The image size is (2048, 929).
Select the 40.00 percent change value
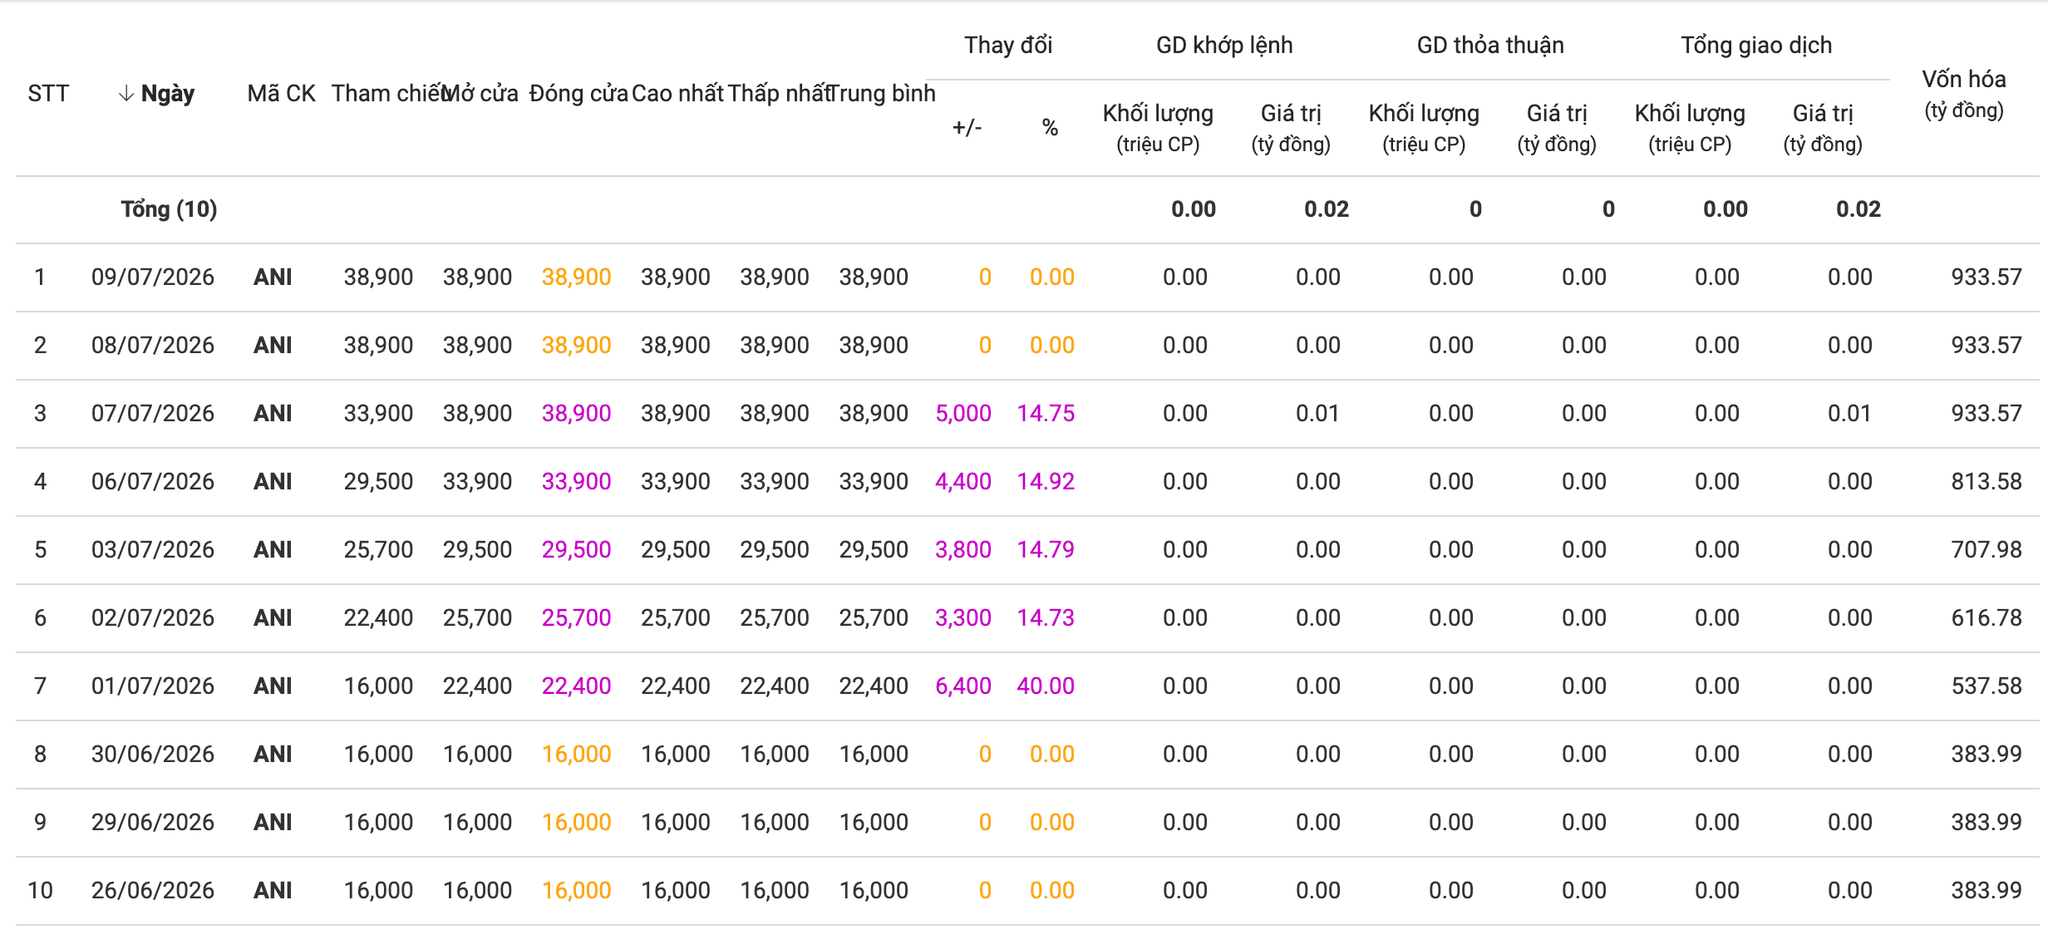pyautogui.click(x=1045, y=686)
